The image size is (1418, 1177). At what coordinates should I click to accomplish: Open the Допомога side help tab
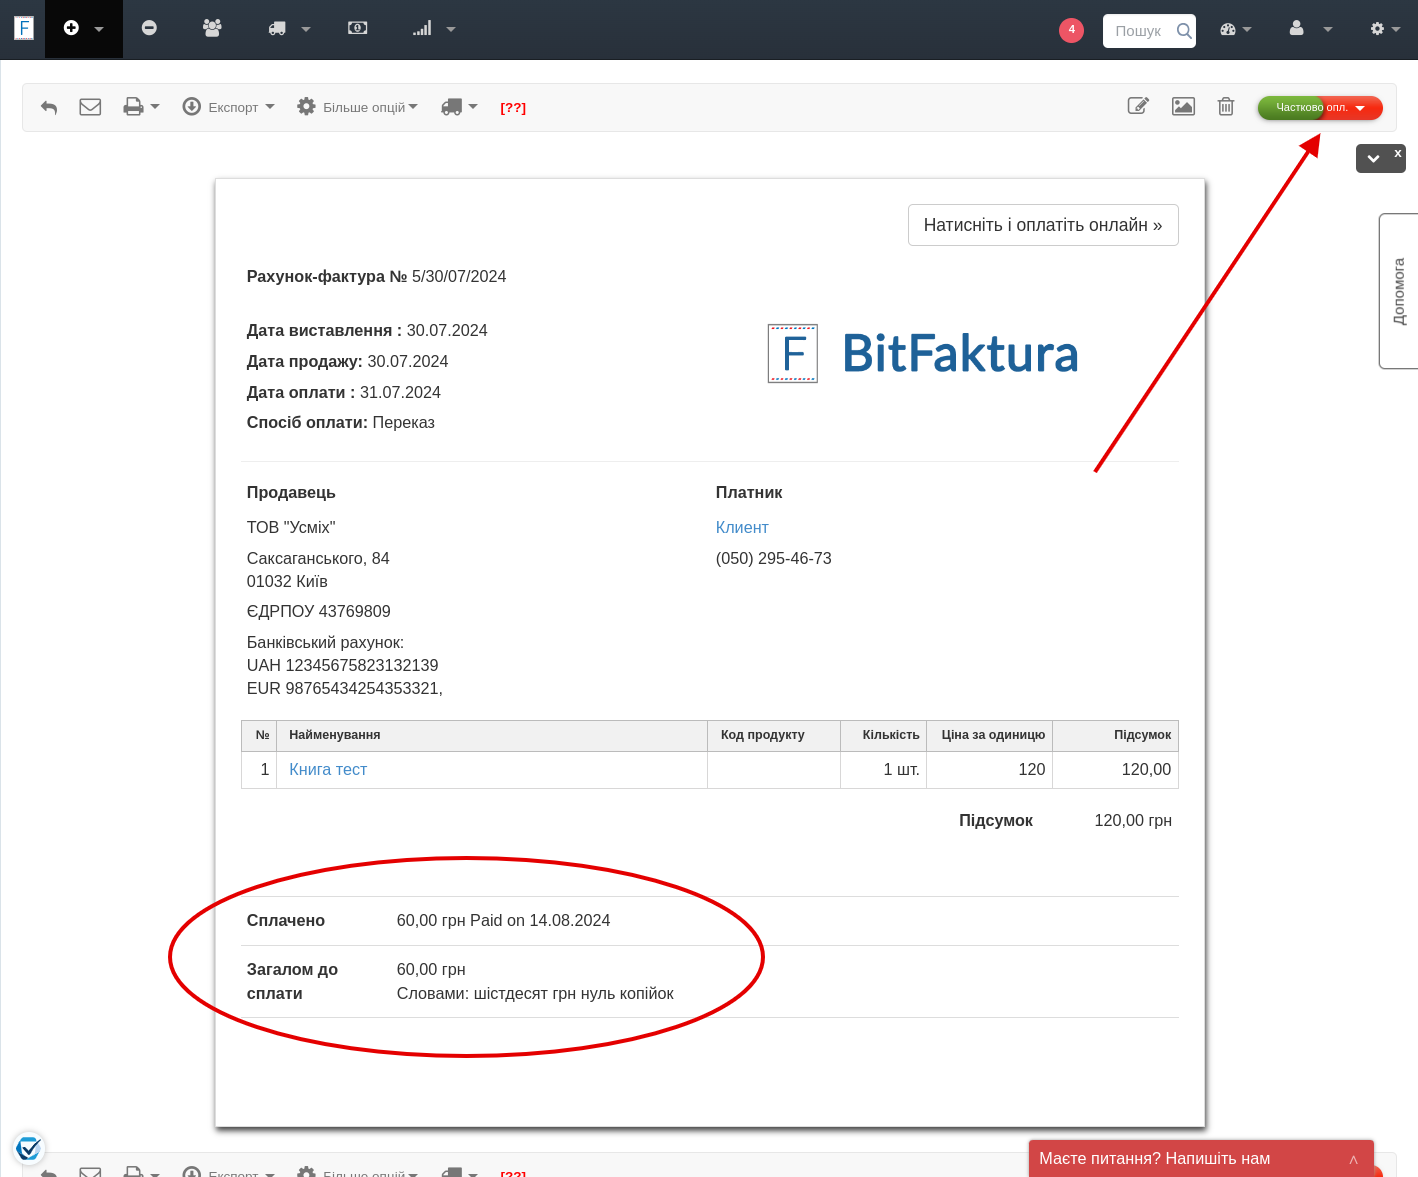click(x=1399, y=291)
